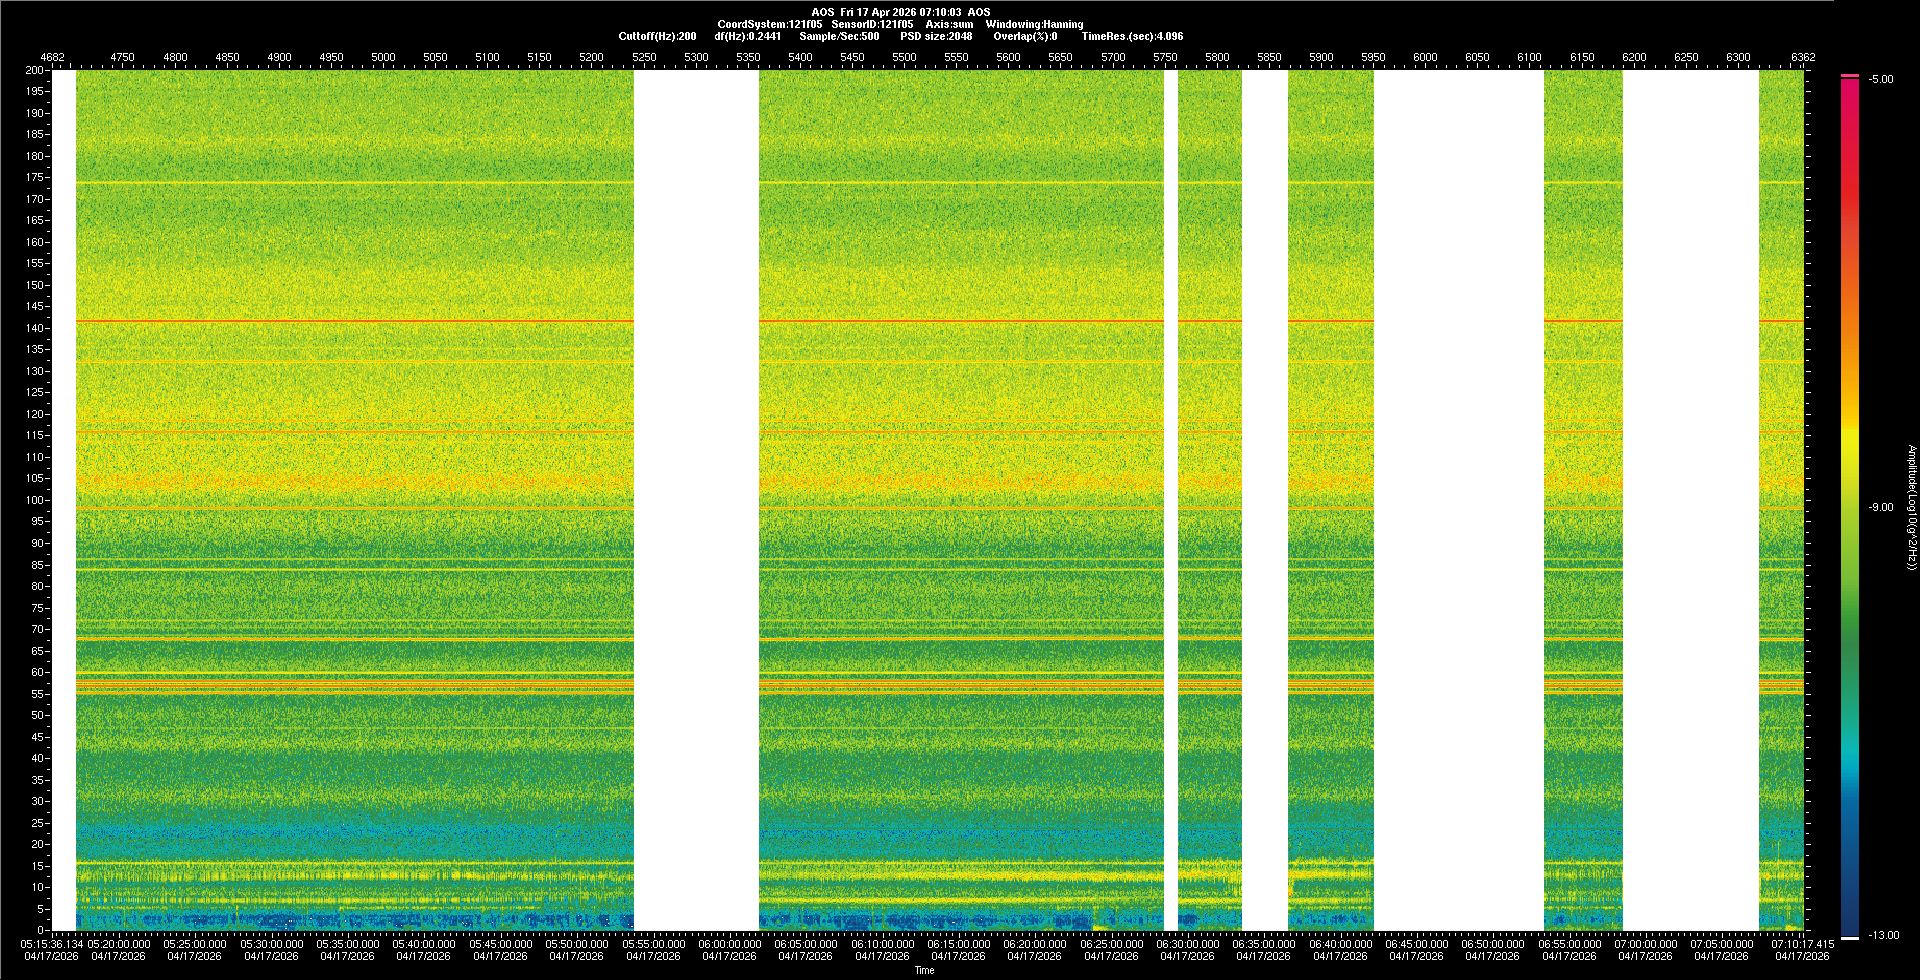Click the Cutoff(Hz):200 header parameter

[657, 36]
